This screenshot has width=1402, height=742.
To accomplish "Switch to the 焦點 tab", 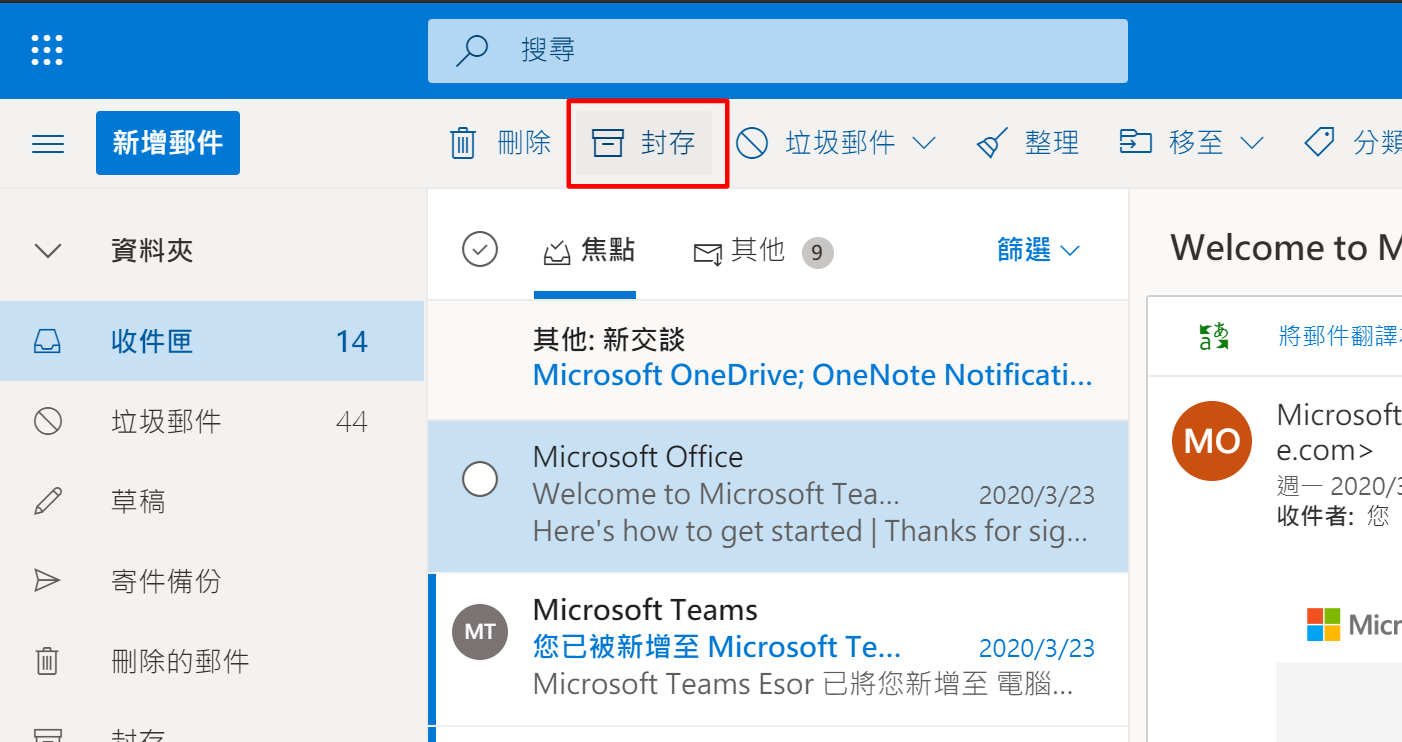I will [588, 250].
